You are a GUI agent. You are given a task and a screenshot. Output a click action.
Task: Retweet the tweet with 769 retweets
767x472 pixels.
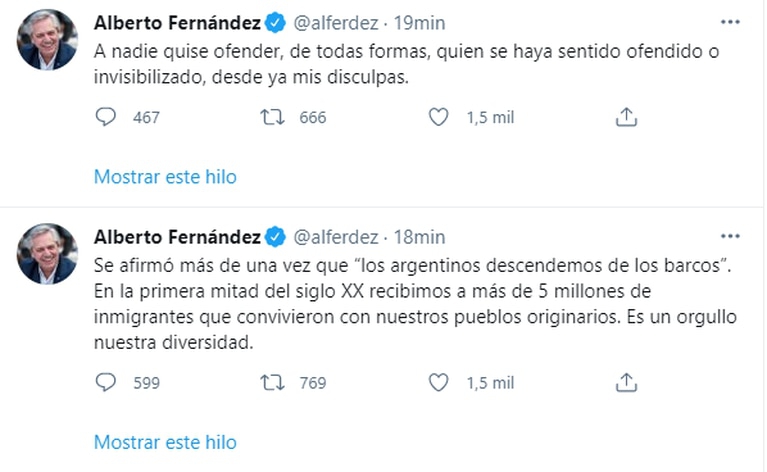coord(272,382)
